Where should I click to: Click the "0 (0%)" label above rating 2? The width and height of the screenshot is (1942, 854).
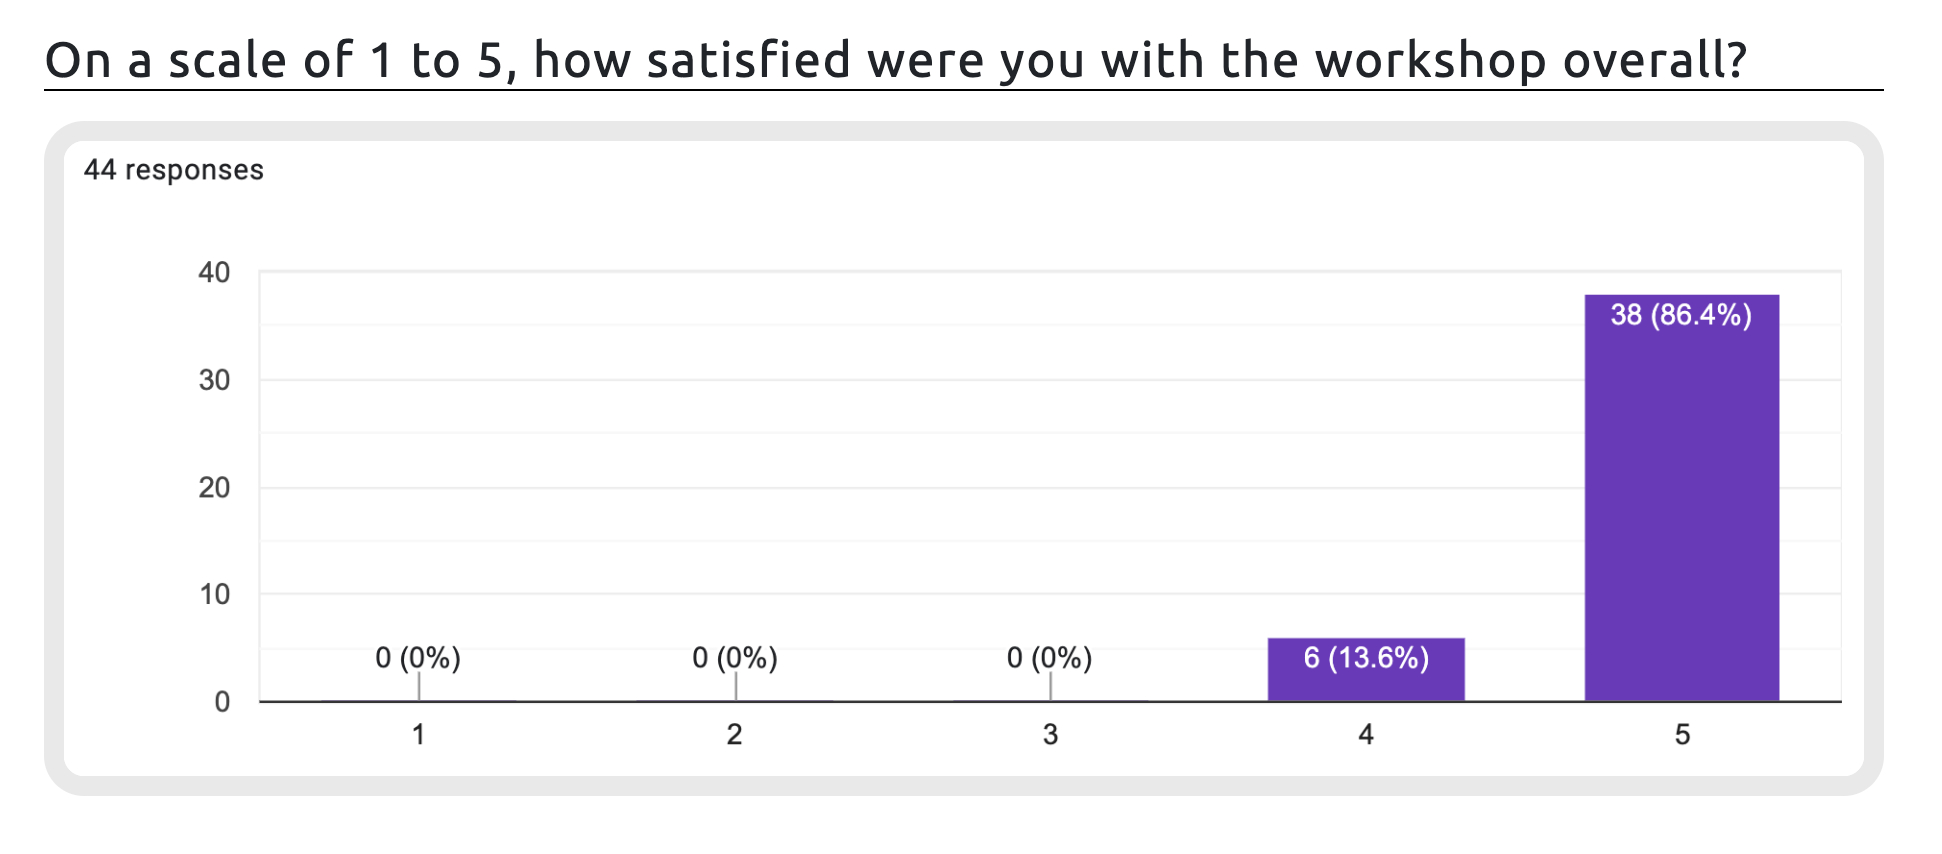(735, 658)
